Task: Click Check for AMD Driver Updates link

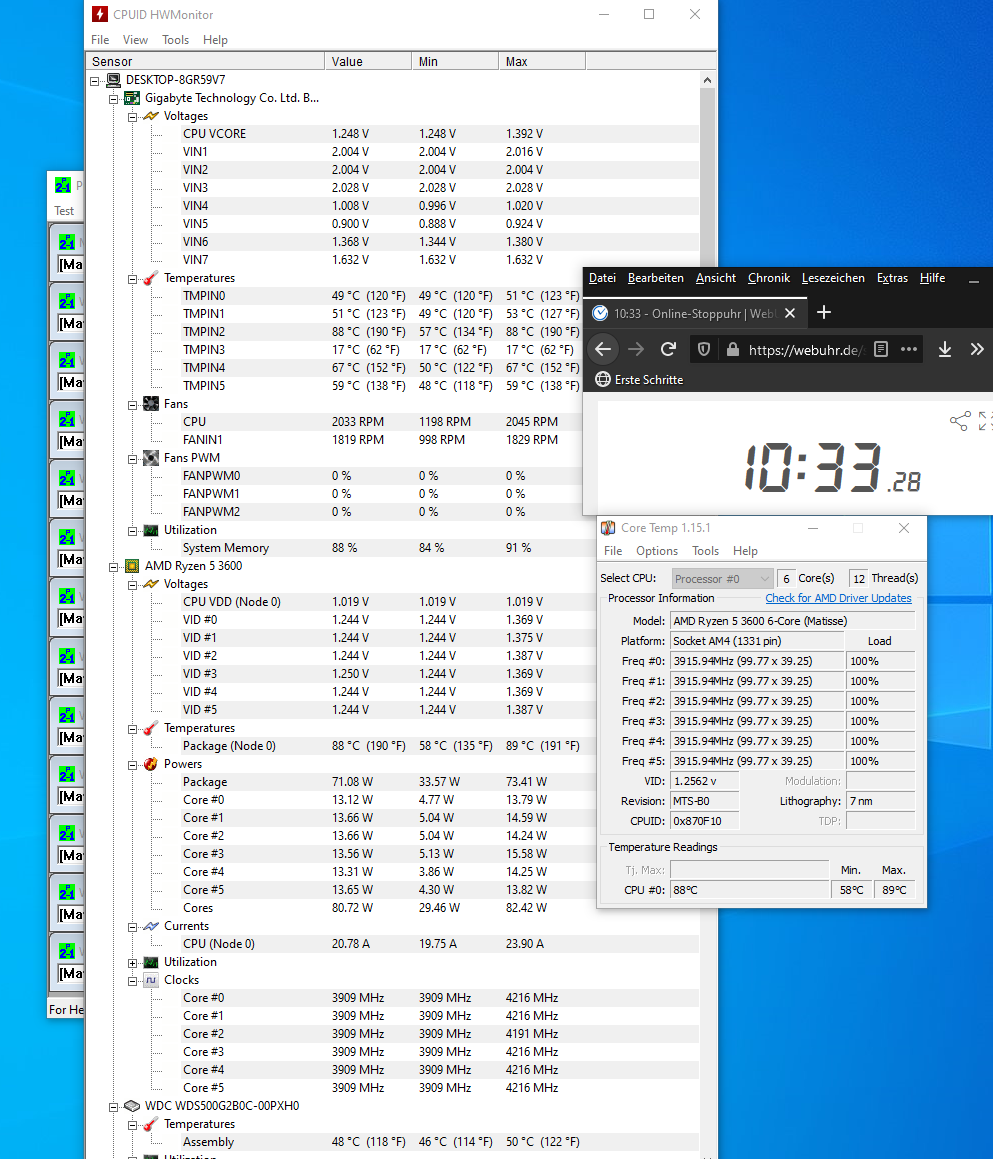Action: (838, 598)
